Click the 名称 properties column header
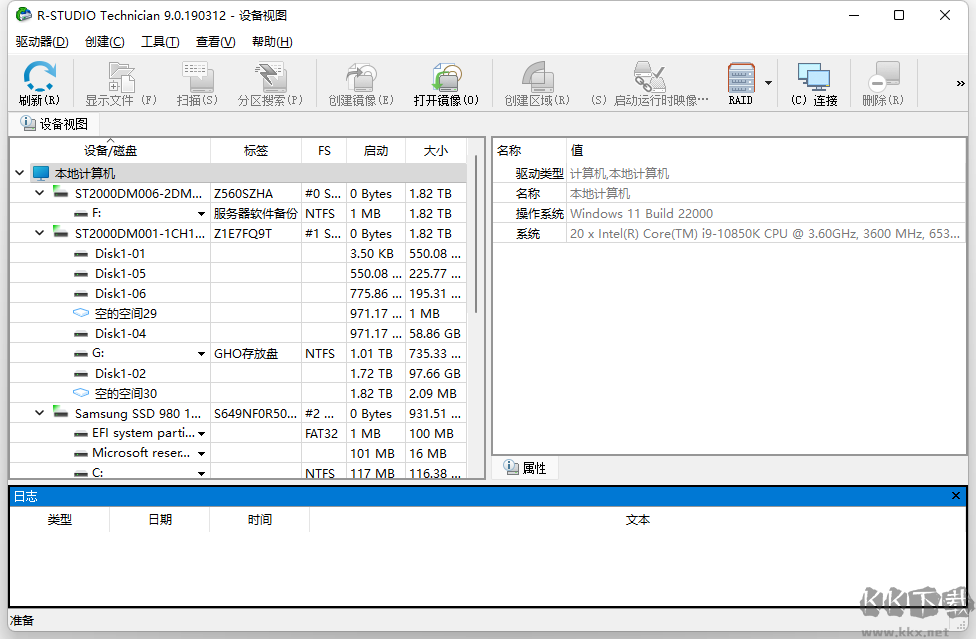Screen dimensions: 976x639 click(530, 151)
